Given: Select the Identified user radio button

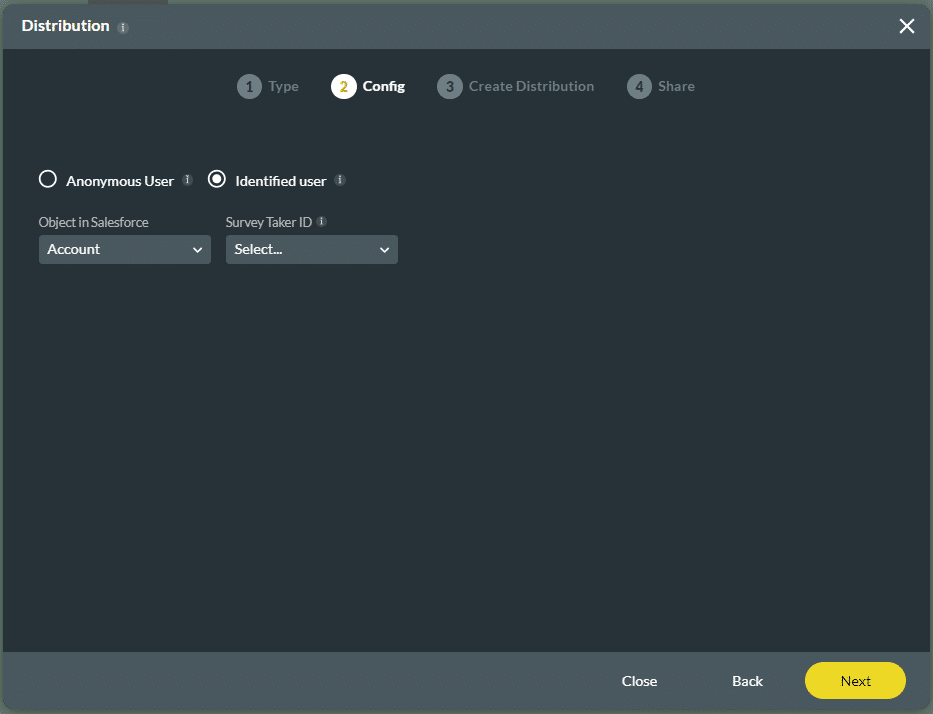Looking at the screenshot, I should pos(217,180).
